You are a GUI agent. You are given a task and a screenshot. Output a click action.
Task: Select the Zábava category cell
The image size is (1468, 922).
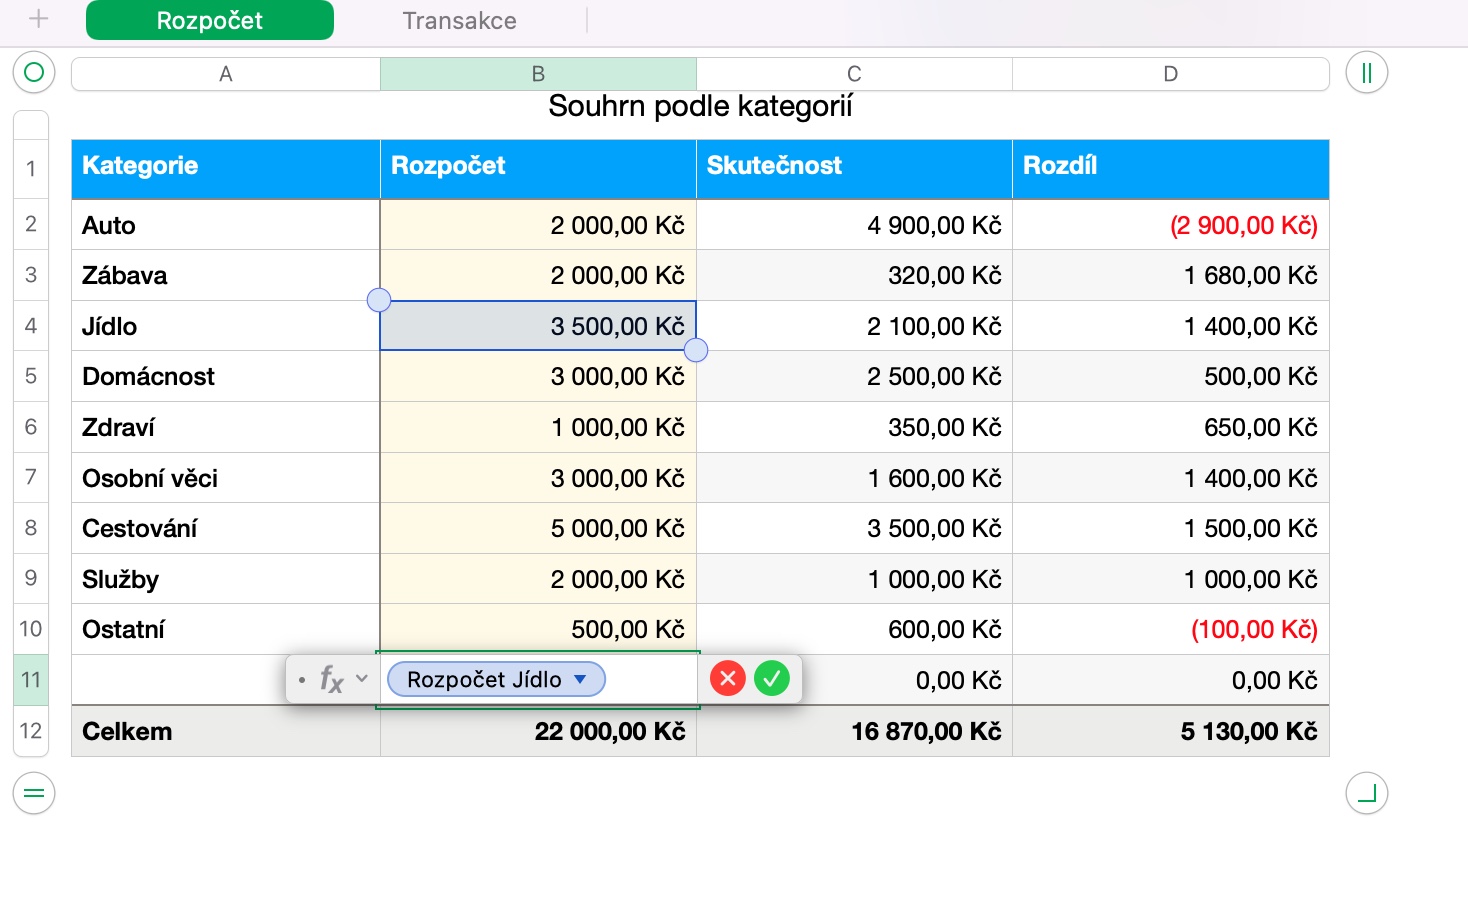point(226,275)
